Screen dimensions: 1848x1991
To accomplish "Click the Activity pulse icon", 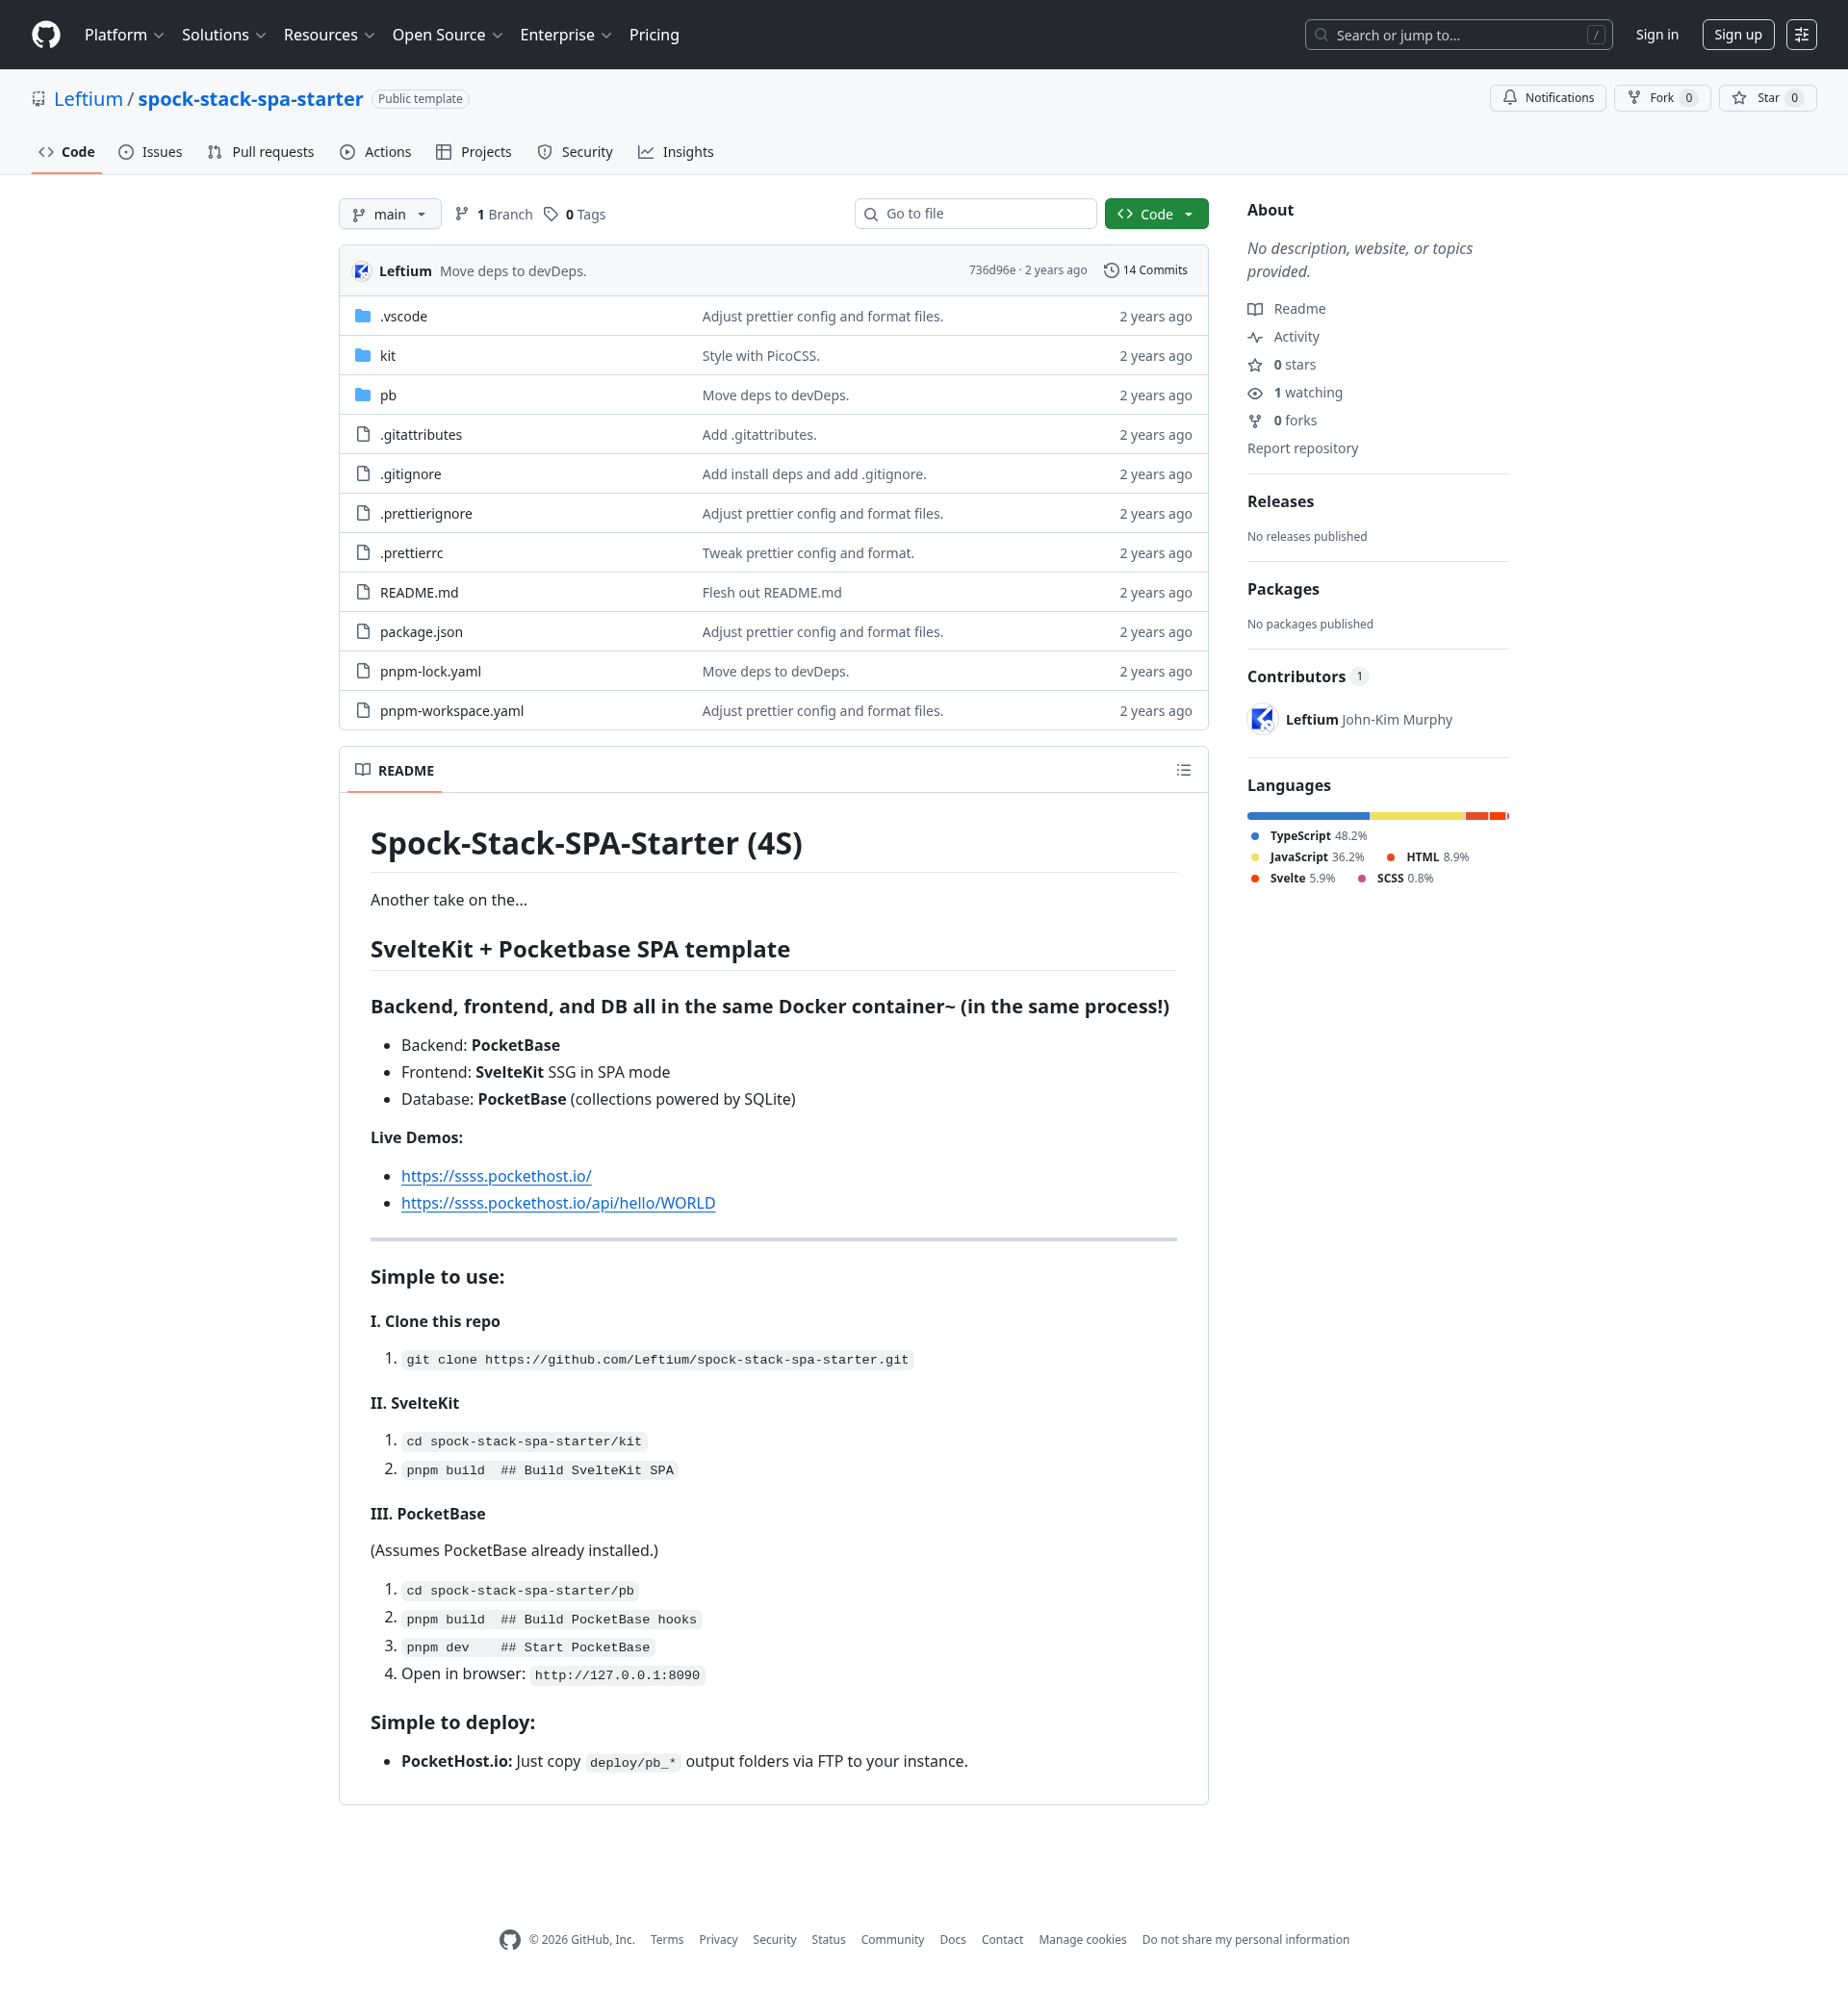I will point(1255,337).
